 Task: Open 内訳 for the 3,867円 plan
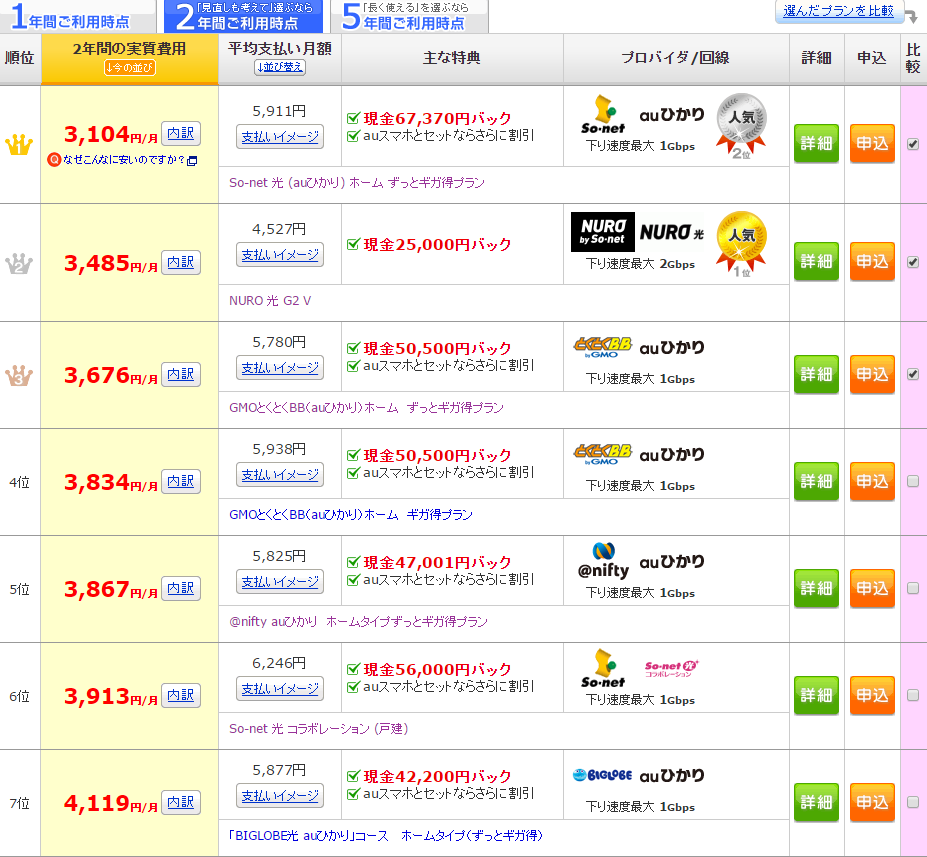pyautogui.click(x=181, y=588)
